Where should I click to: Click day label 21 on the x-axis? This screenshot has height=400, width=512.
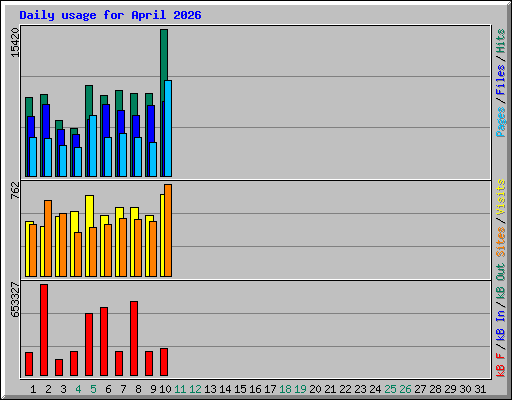[x=330, y=389]
